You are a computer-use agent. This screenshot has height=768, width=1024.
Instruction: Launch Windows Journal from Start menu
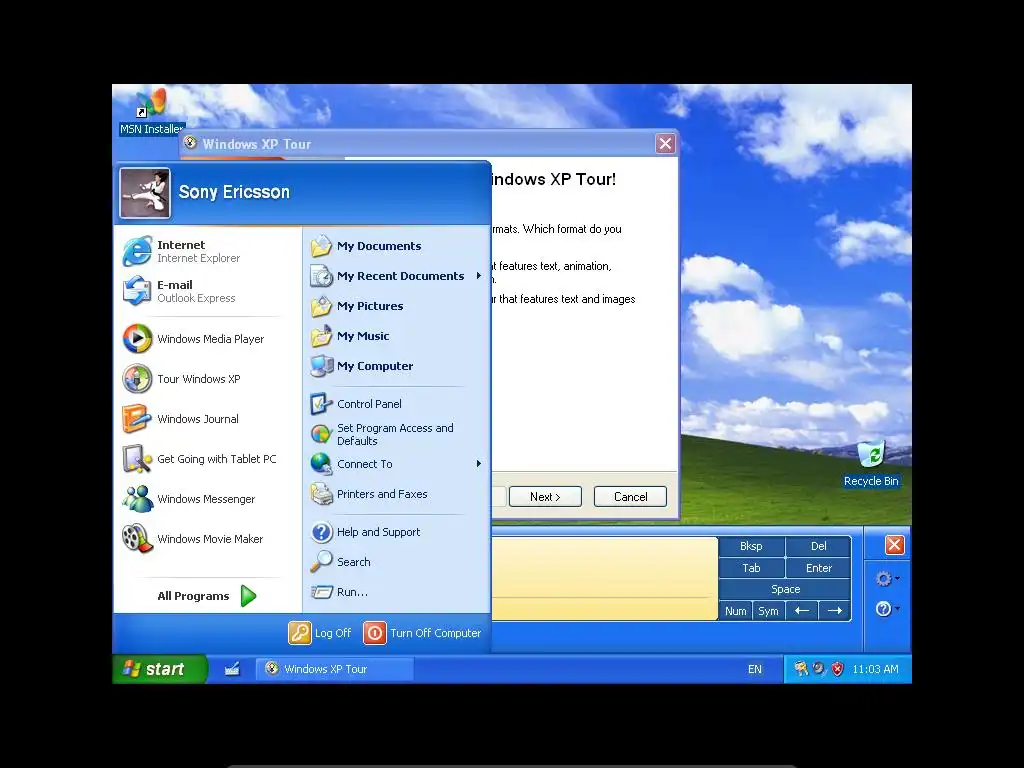point(208,419)
